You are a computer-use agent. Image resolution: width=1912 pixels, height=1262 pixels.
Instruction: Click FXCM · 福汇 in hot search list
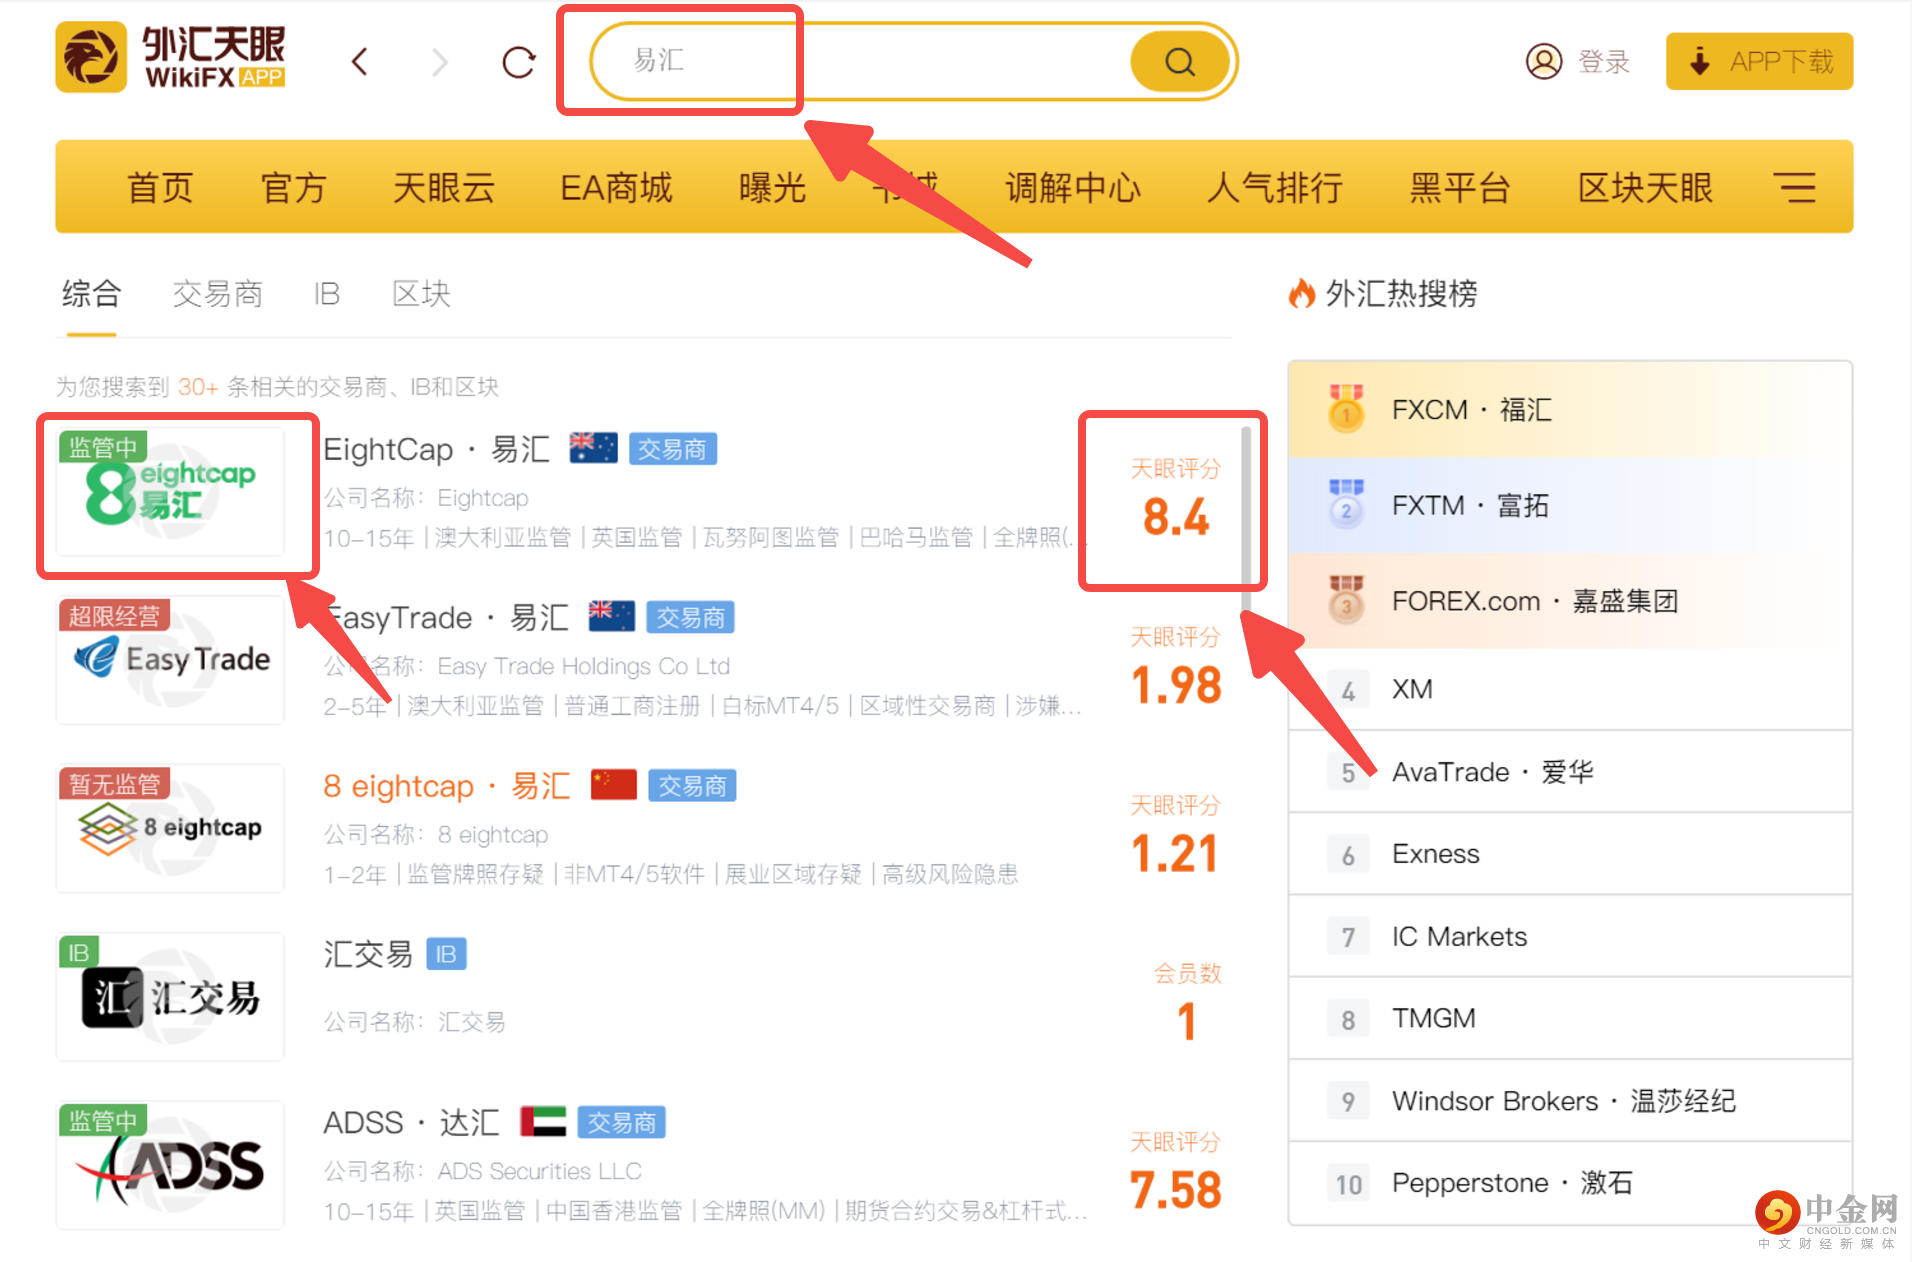point(1472,410)
